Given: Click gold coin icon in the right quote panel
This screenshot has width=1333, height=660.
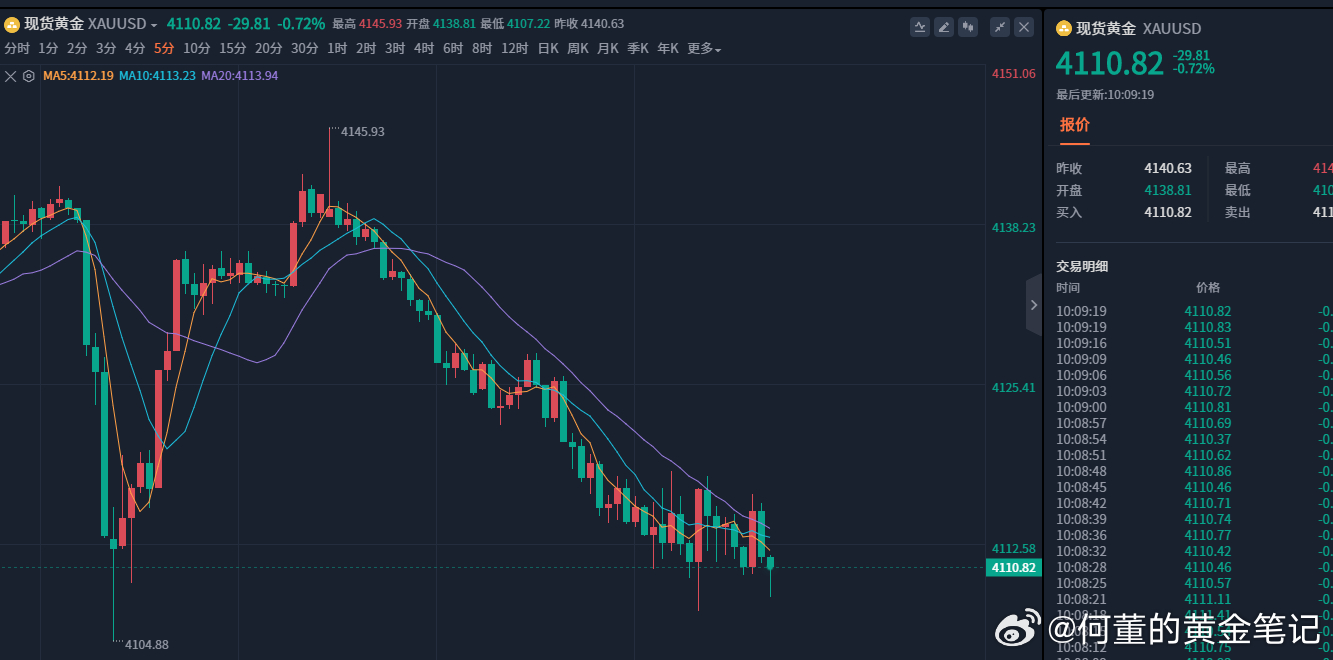Looking at the screenshot, I should point(1064,28).
